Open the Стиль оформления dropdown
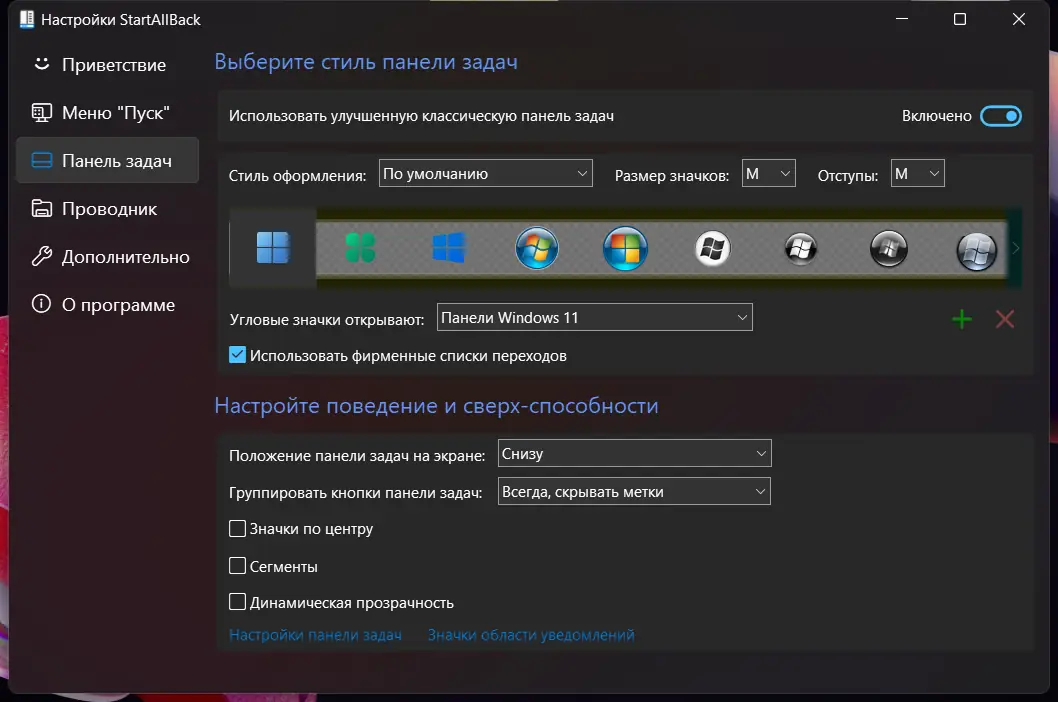This screenshot has height=702, width=1058. [485, 173]
